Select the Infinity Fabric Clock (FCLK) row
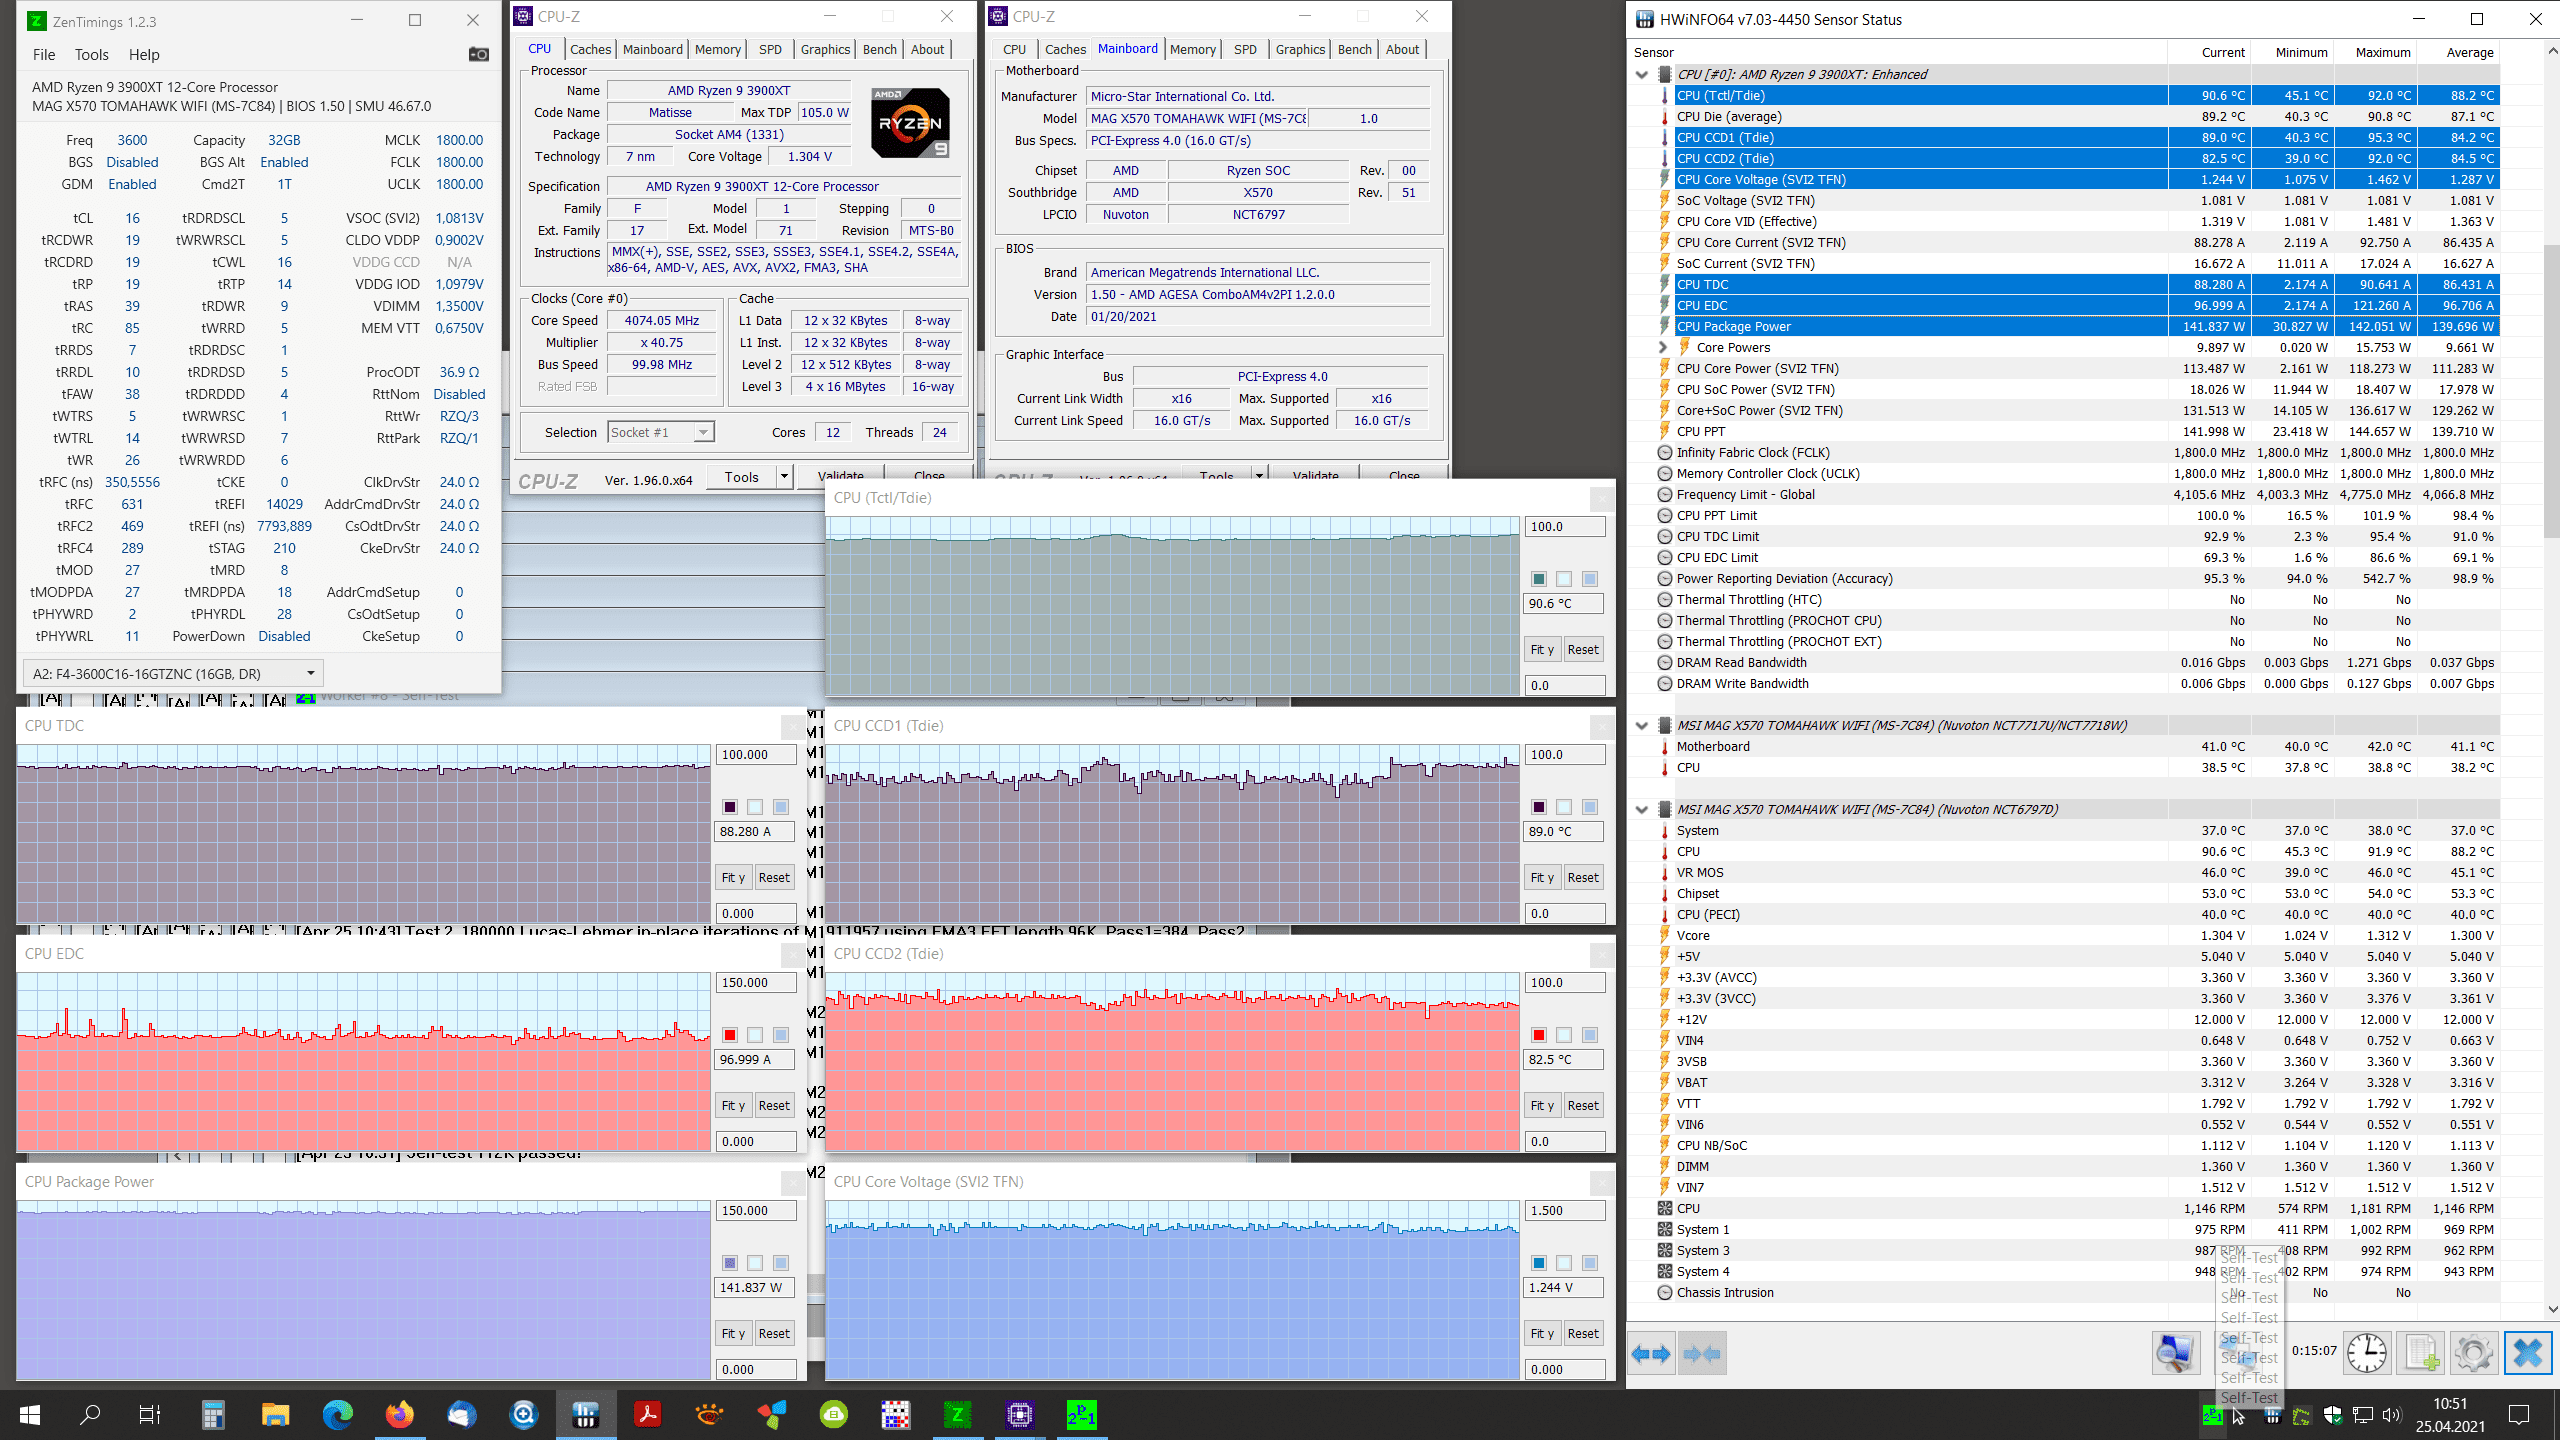This screenshot has width=2560, height=1440. [x=2086, y=452]
